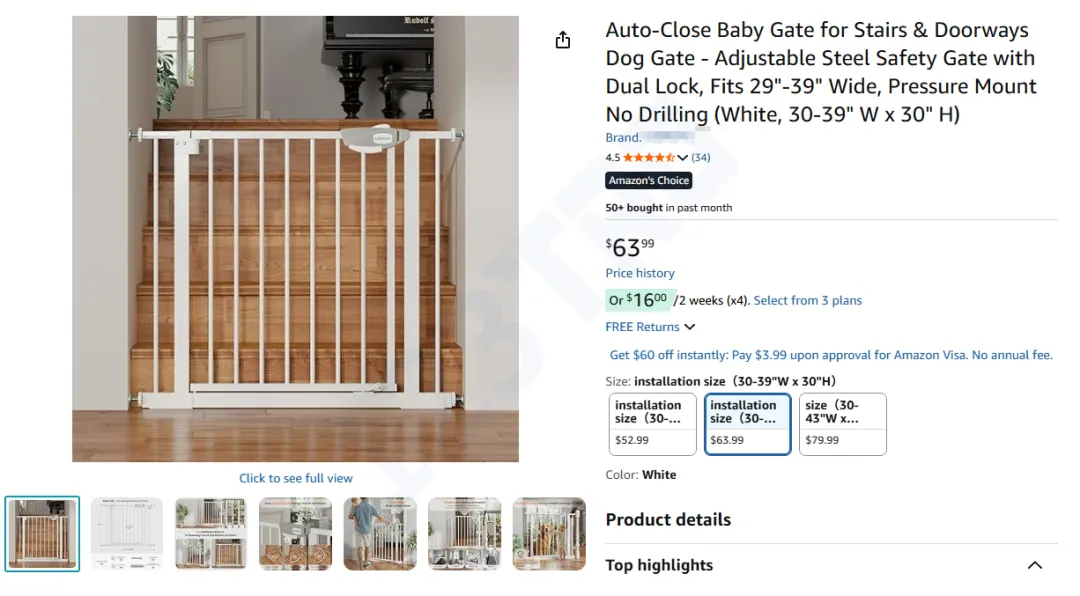Click the main baby gate product image
The height and width of the screenshot is (596, 1080).
tap(296, 238)
